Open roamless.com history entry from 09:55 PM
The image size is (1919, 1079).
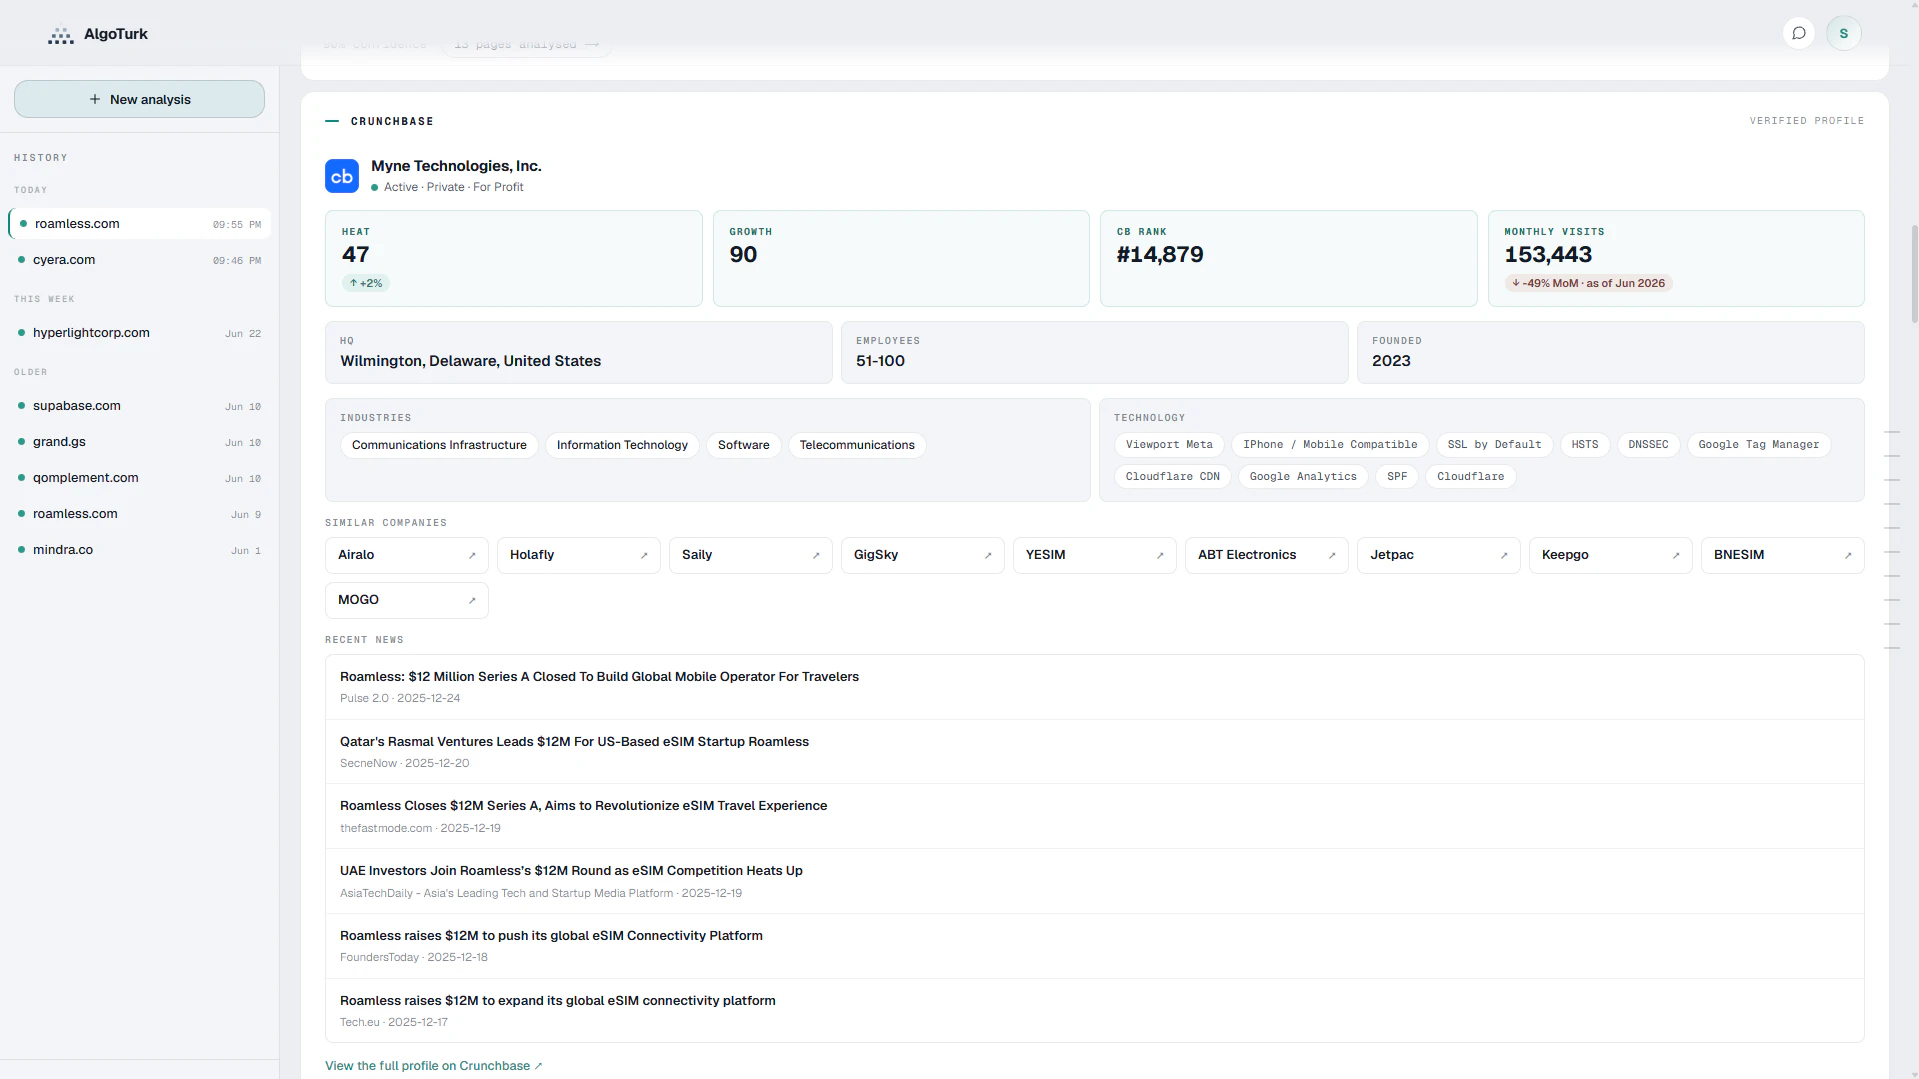click(140, 224)
